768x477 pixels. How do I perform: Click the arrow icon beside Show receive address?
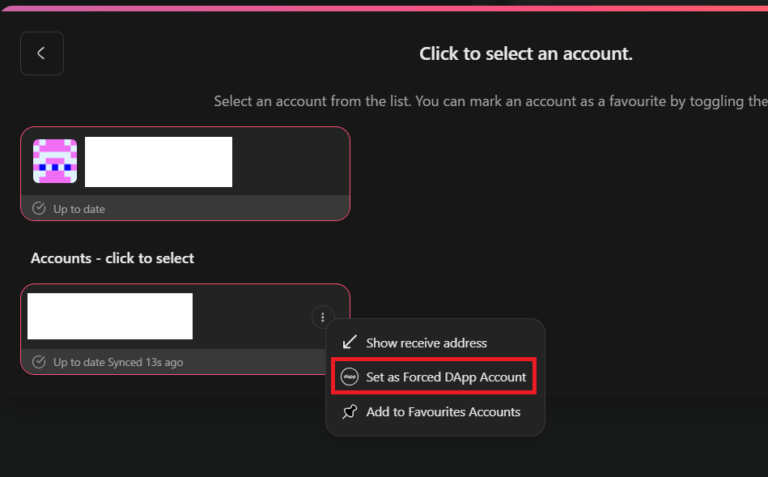350,343
